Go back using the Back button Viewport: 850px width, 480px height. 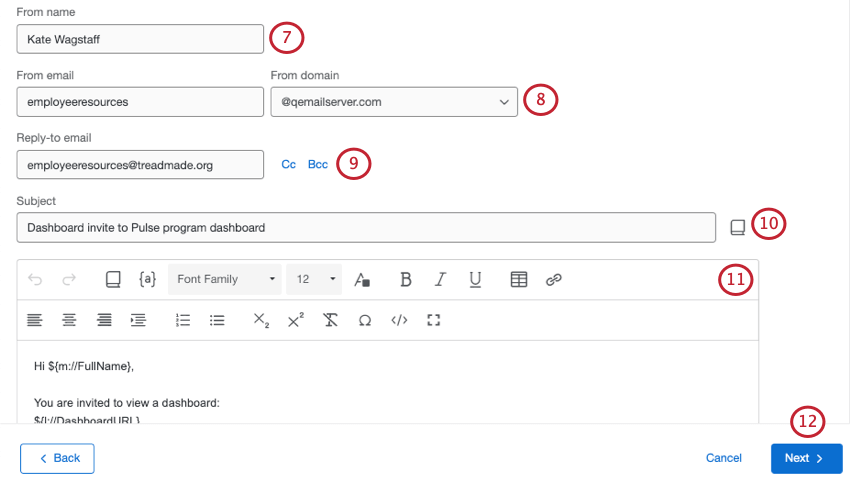pyautogui.click(x=57, y=458)
